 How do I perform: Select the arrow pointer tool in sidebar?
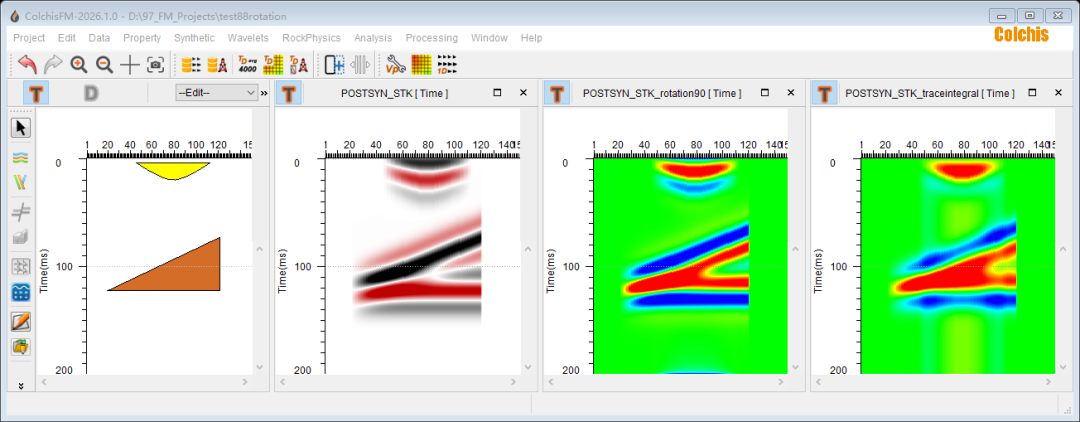(x=21, y=127)
